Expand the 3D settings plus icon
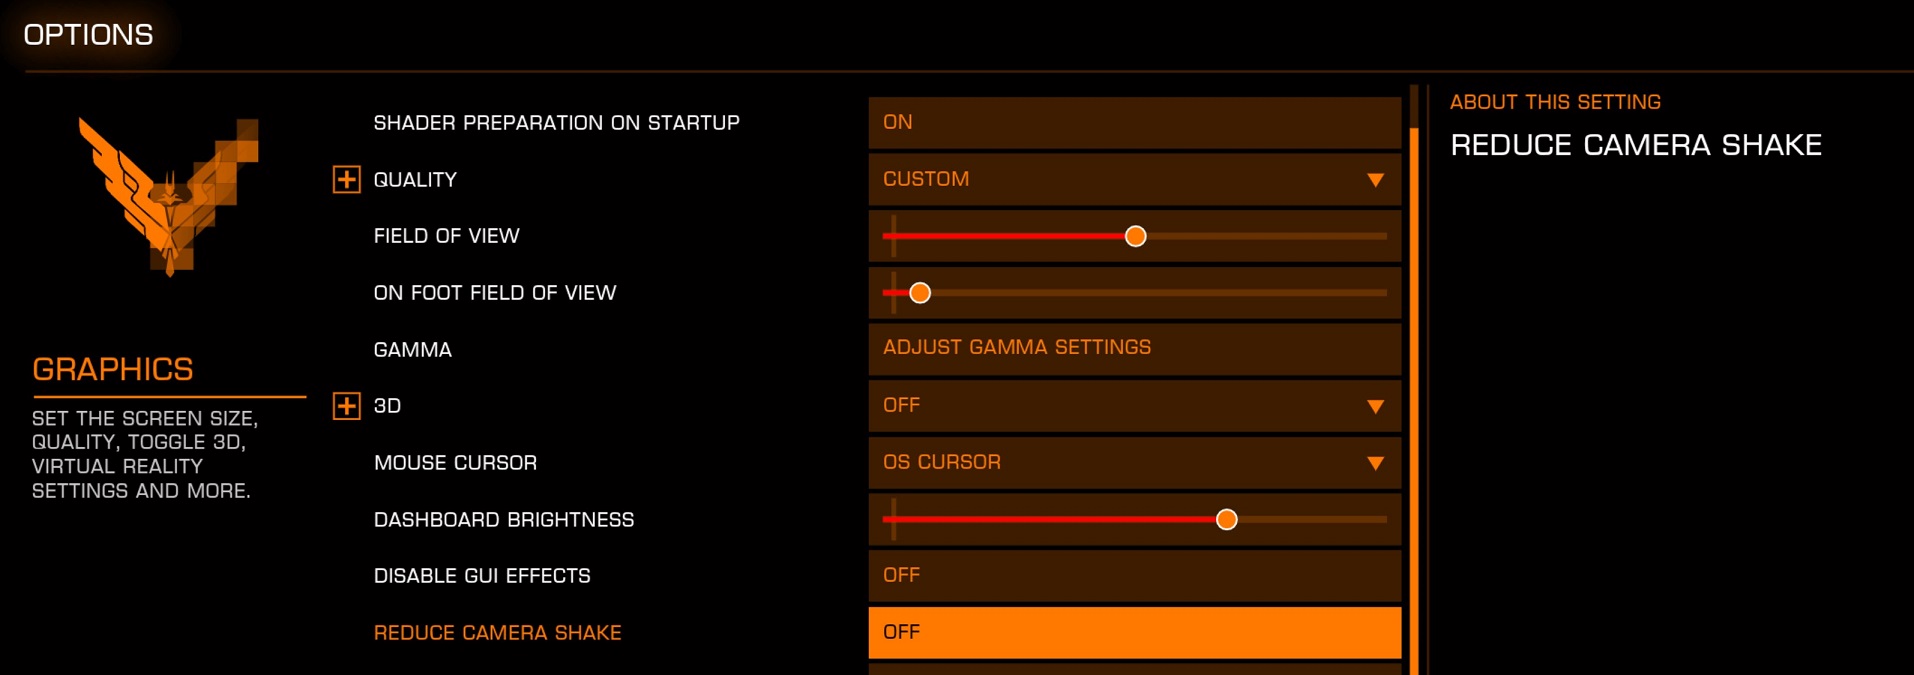Viewport: 1914px width, 675px height. point(346,406)
